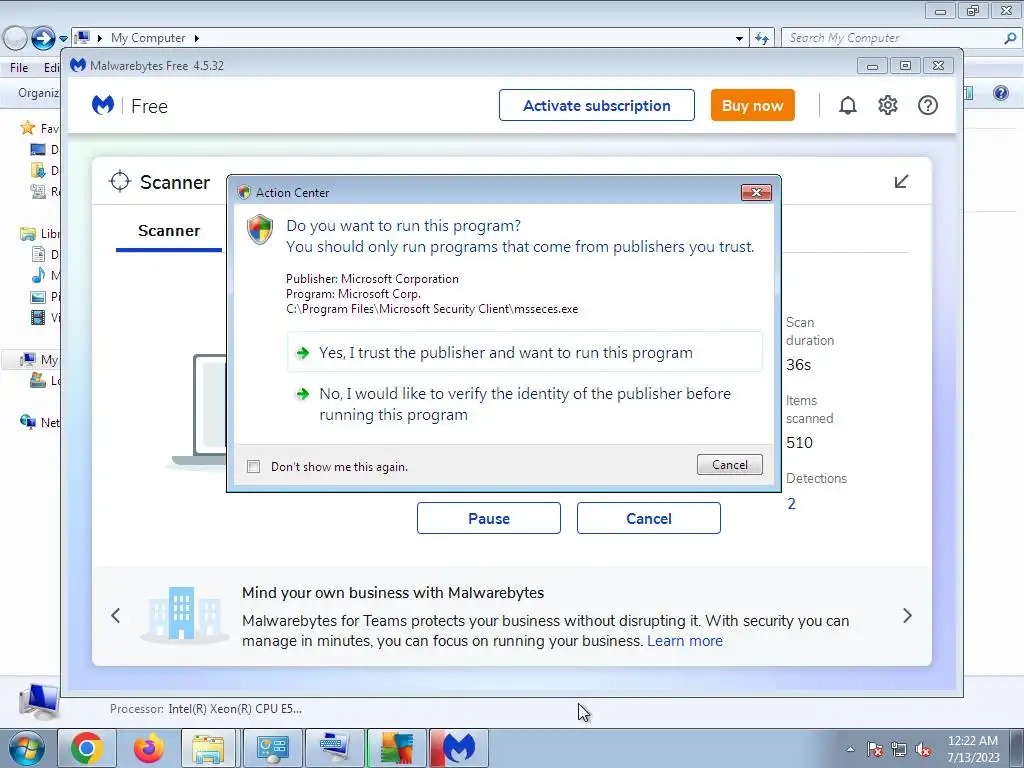Open Malwarebytes help question mark
This screenshot has height=768, width=1024.
(927, 105)
